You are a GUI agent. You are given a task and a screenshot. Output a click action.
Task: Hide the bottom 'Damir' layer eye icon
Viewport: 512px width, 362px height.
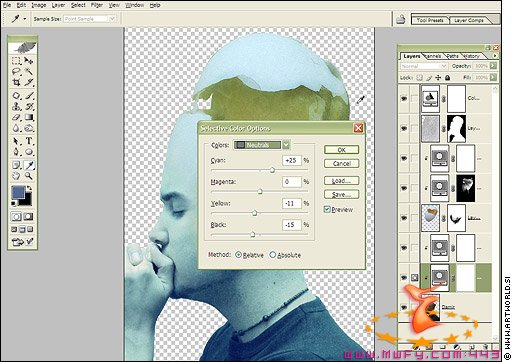click(x=404, y=307)
